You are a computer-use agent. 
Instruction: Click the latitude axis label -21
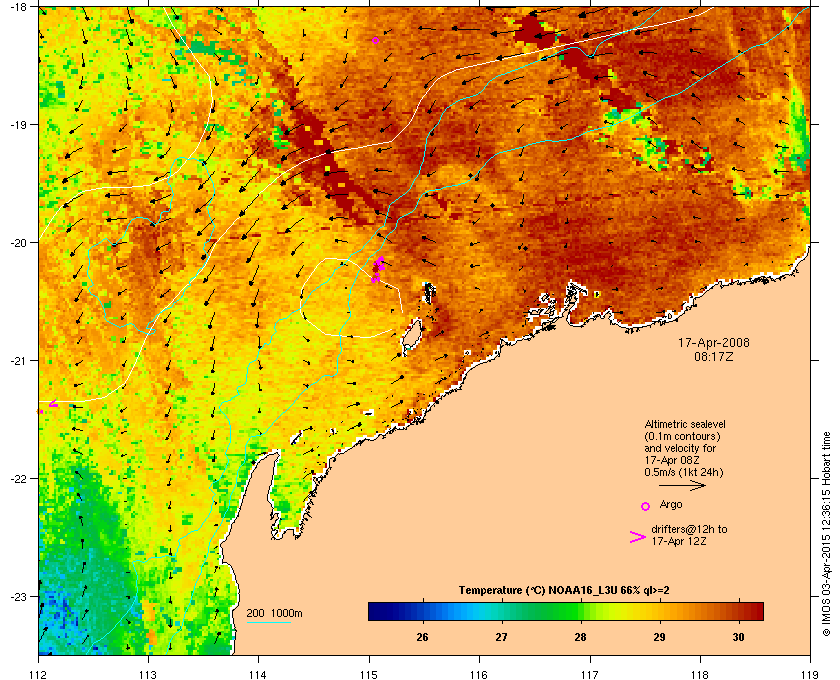pos(18,360)
